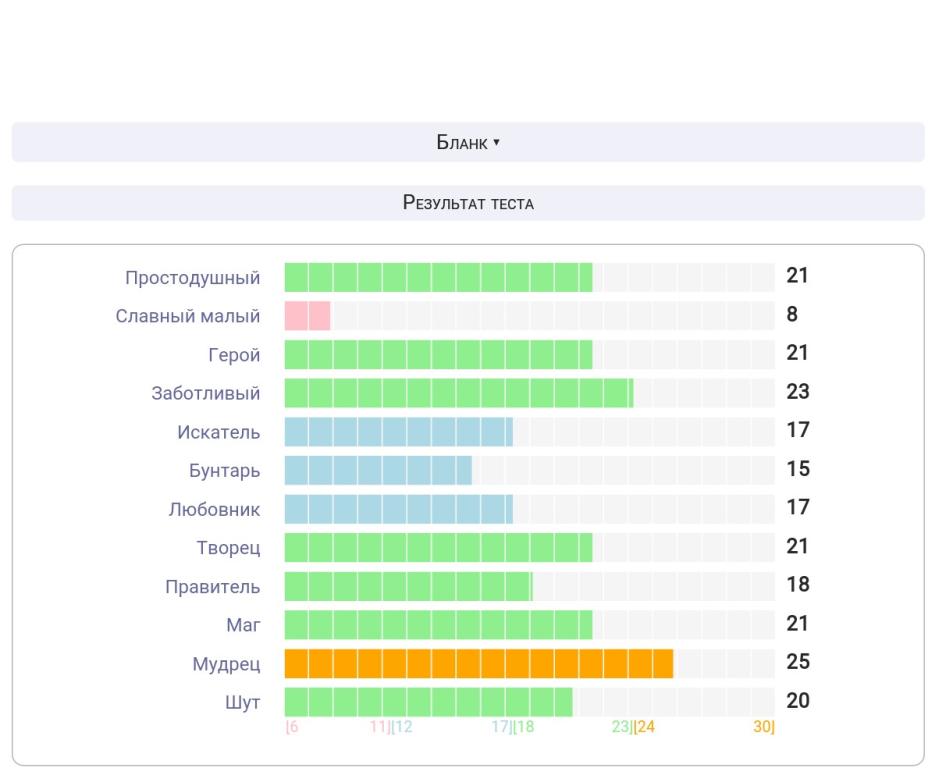The image size is (928, 768).
Task: Click the blue Искатель score bar
Action: 398,432
